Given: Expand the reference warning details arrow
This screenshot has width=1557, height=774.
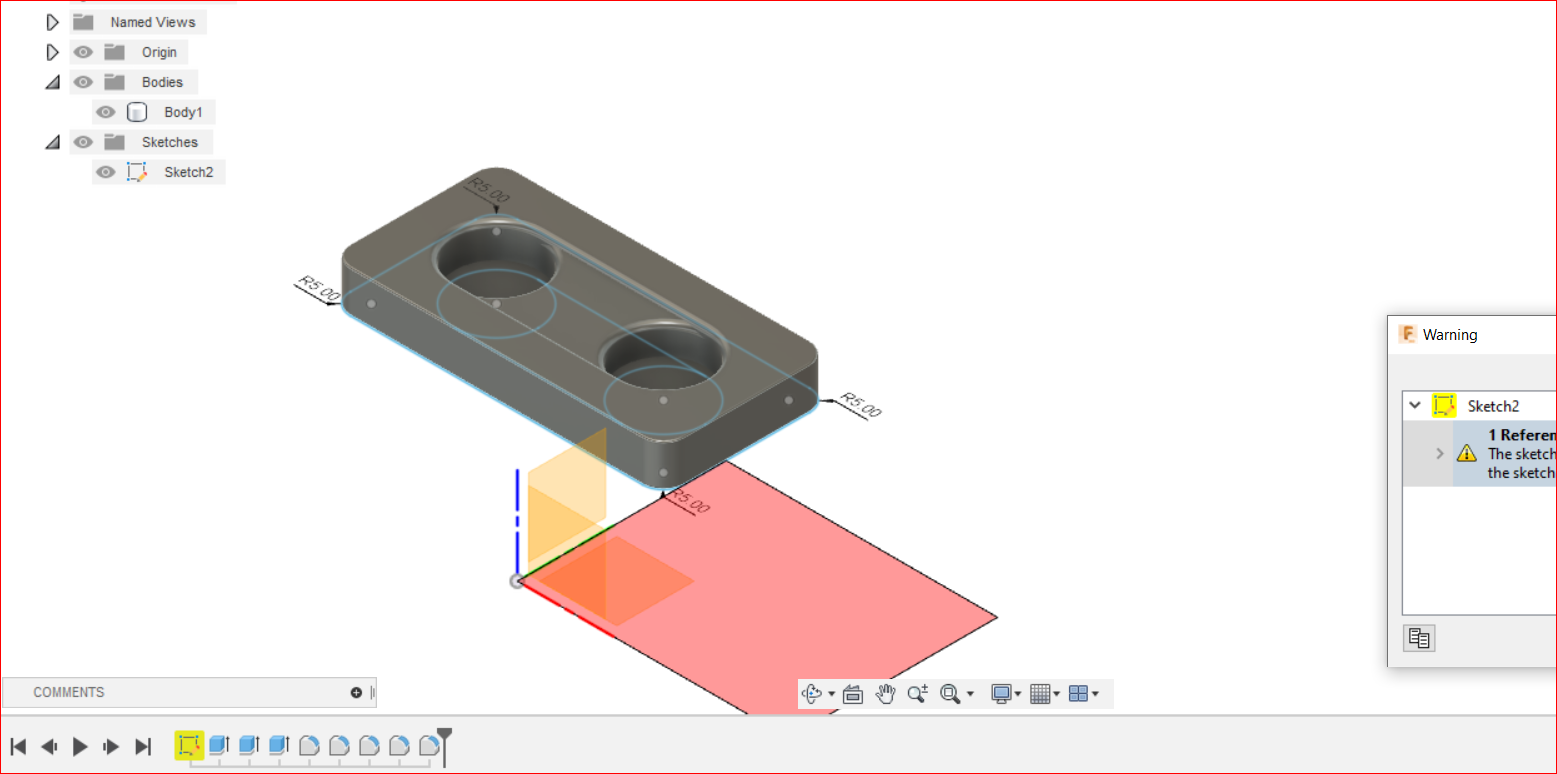Looking at the screenshot, I should coord(1440,453).
